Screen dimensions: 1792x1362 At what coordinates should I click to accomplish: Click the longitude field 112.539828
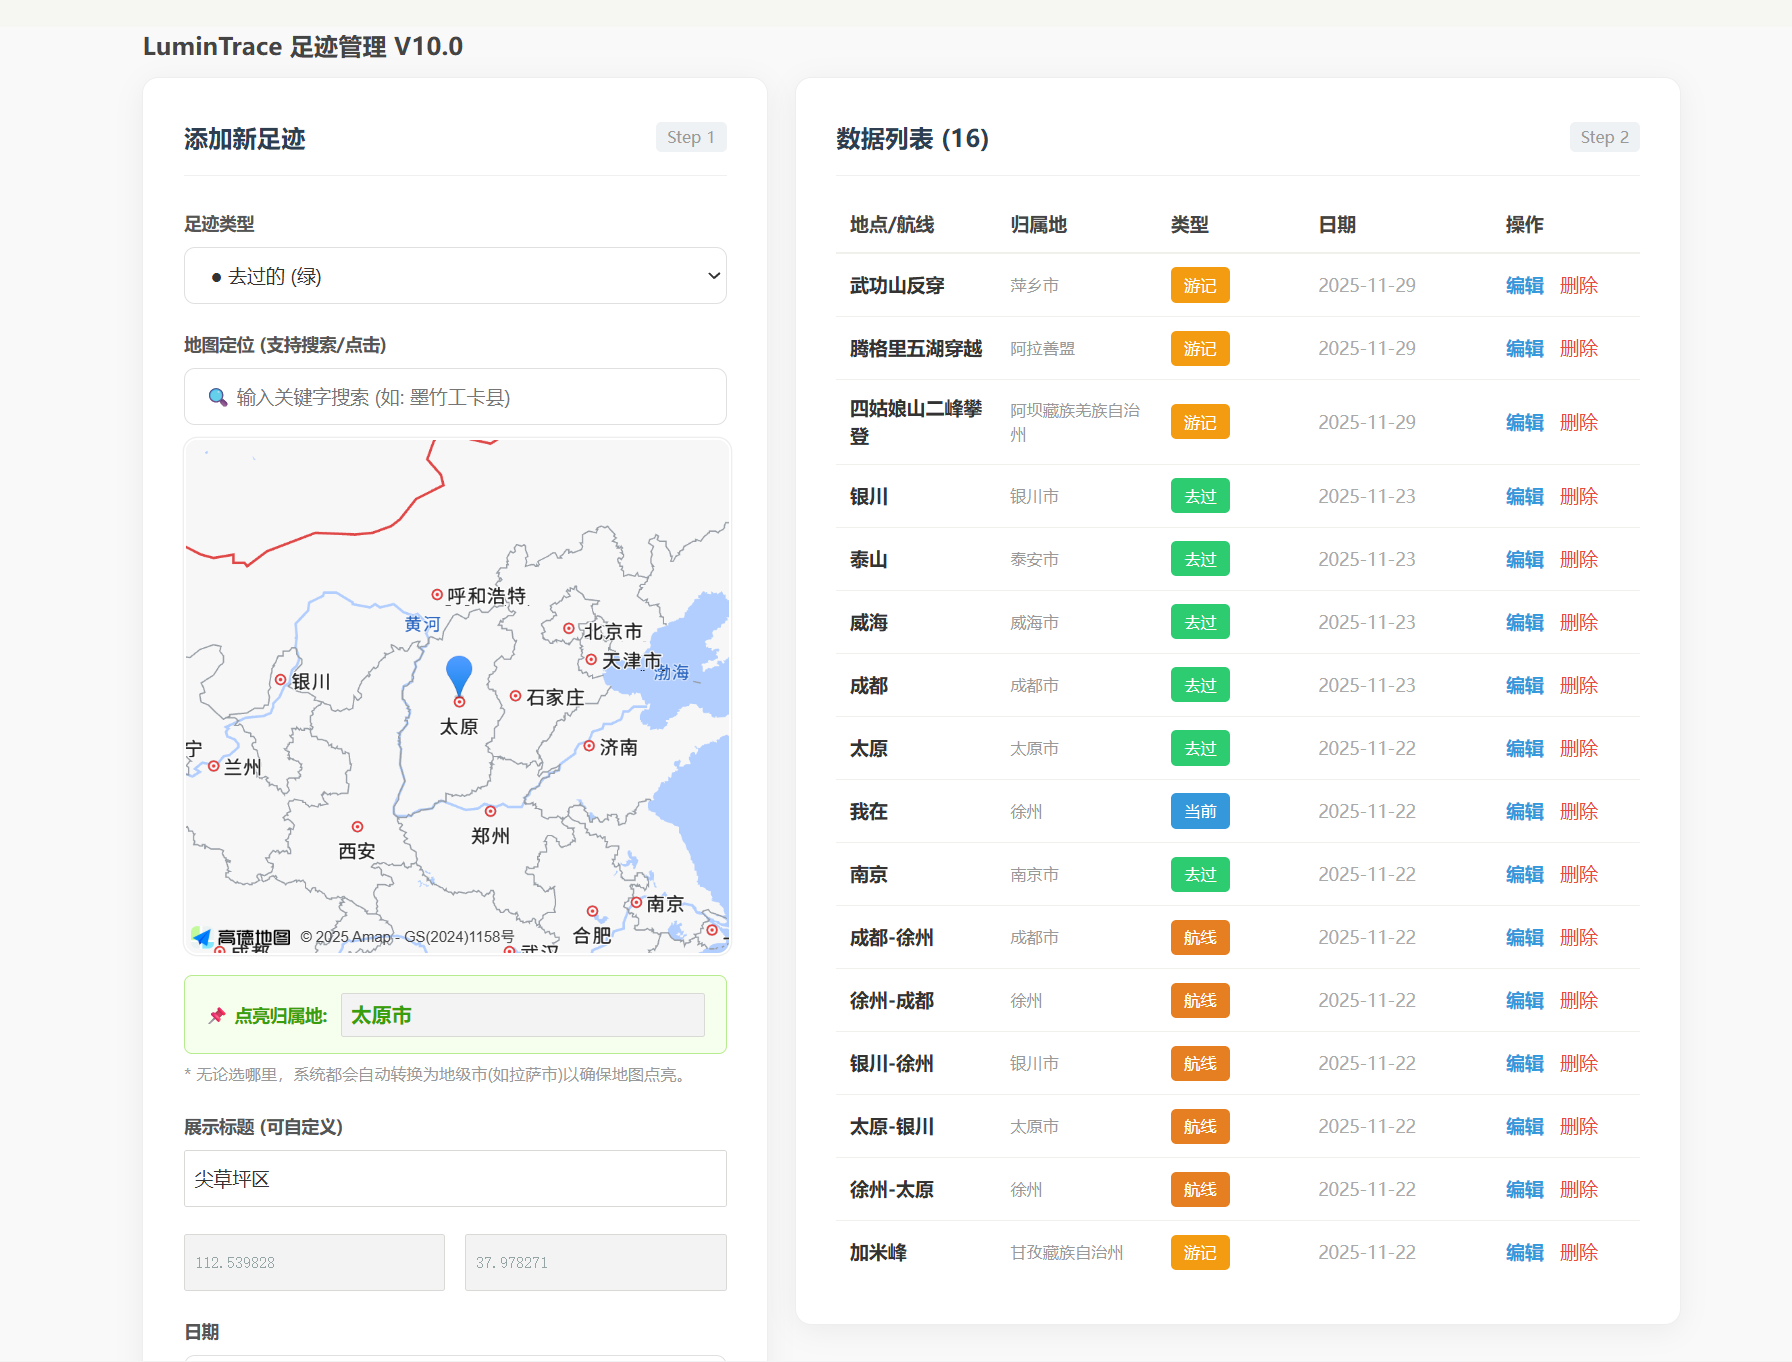[x=314, y=1263]
